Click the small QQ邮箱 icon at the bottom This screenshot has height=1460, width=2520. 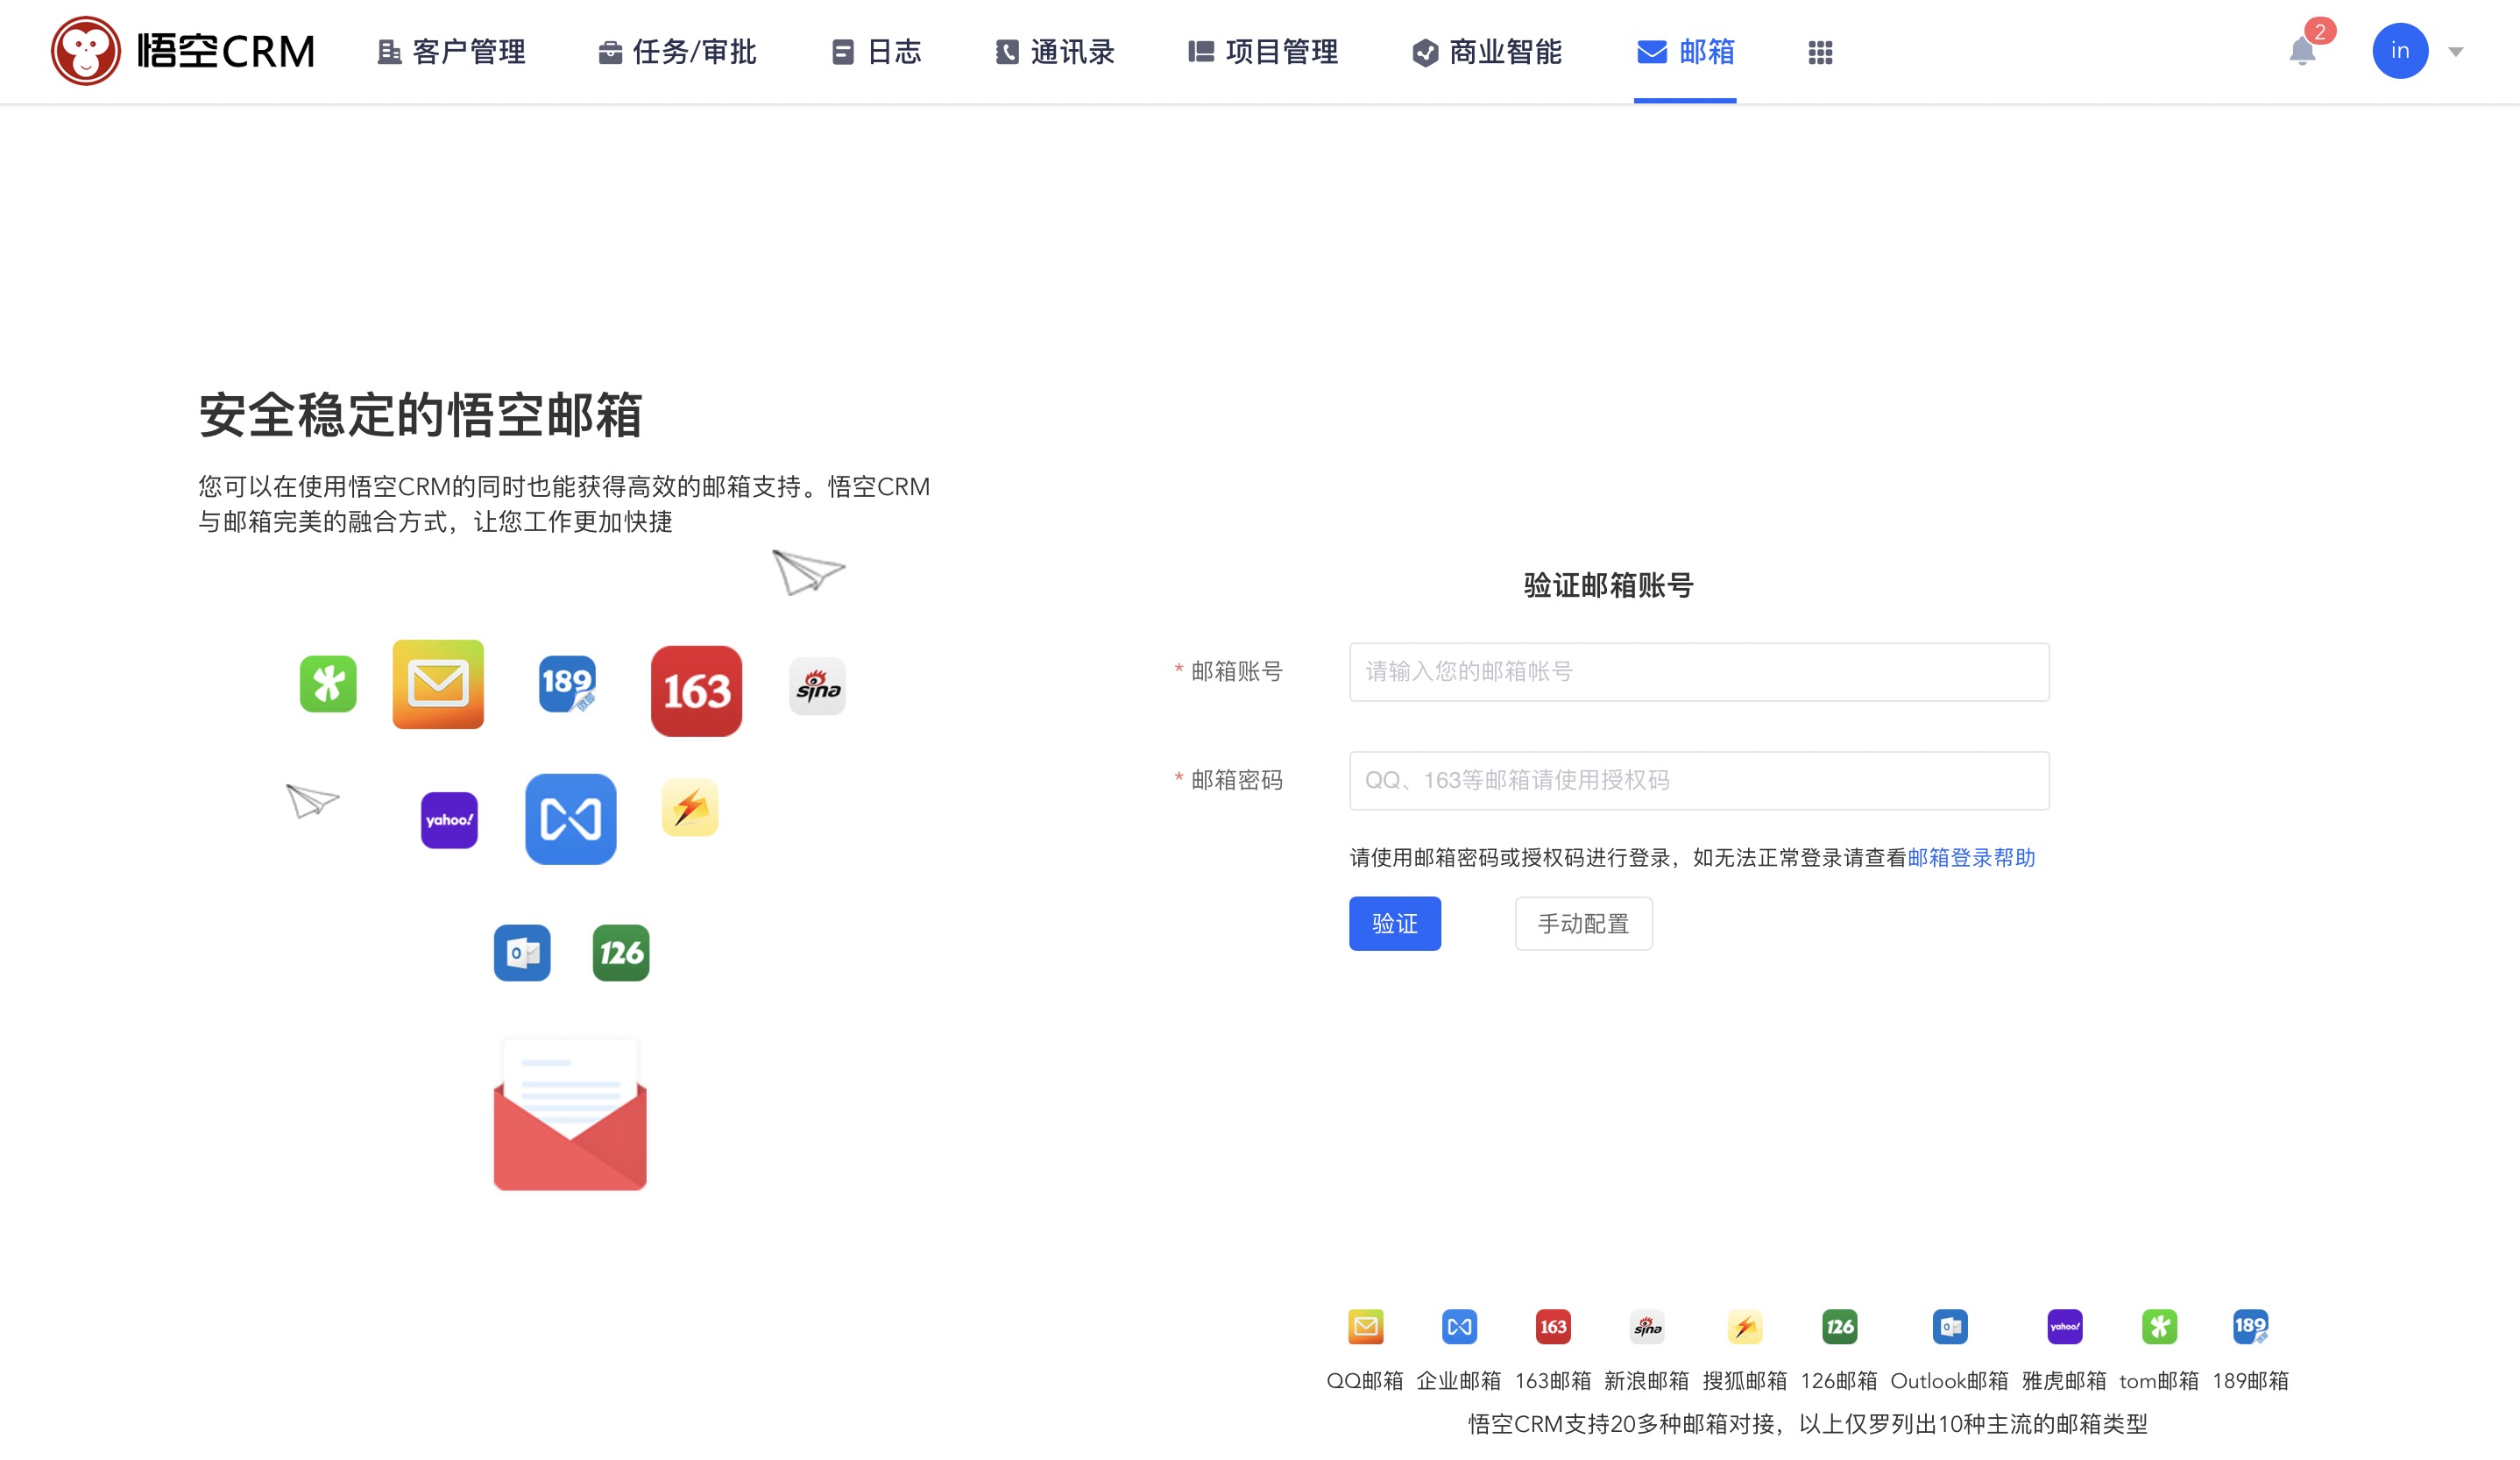pyautogui.click(x=1366, y=1327)
